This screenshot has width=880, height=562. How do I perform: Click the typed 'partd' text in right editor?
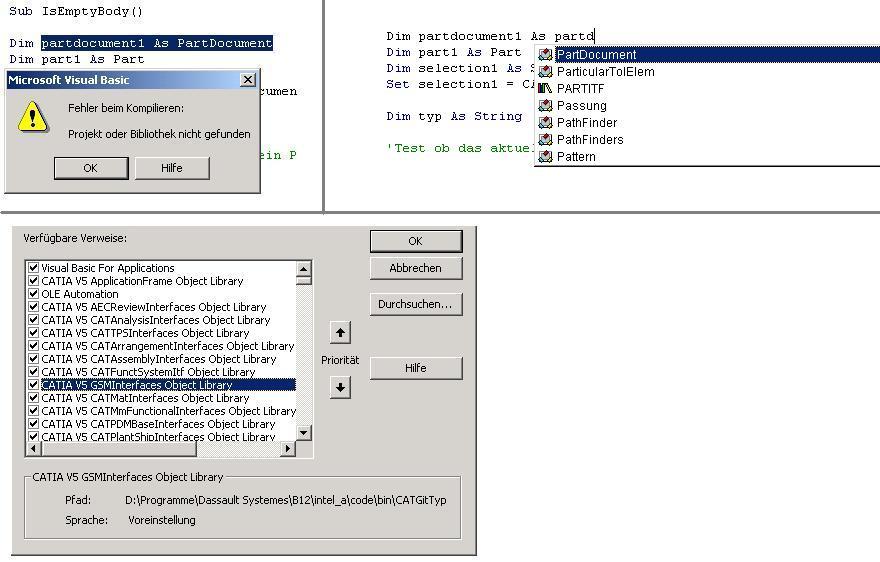click(574, 36)
